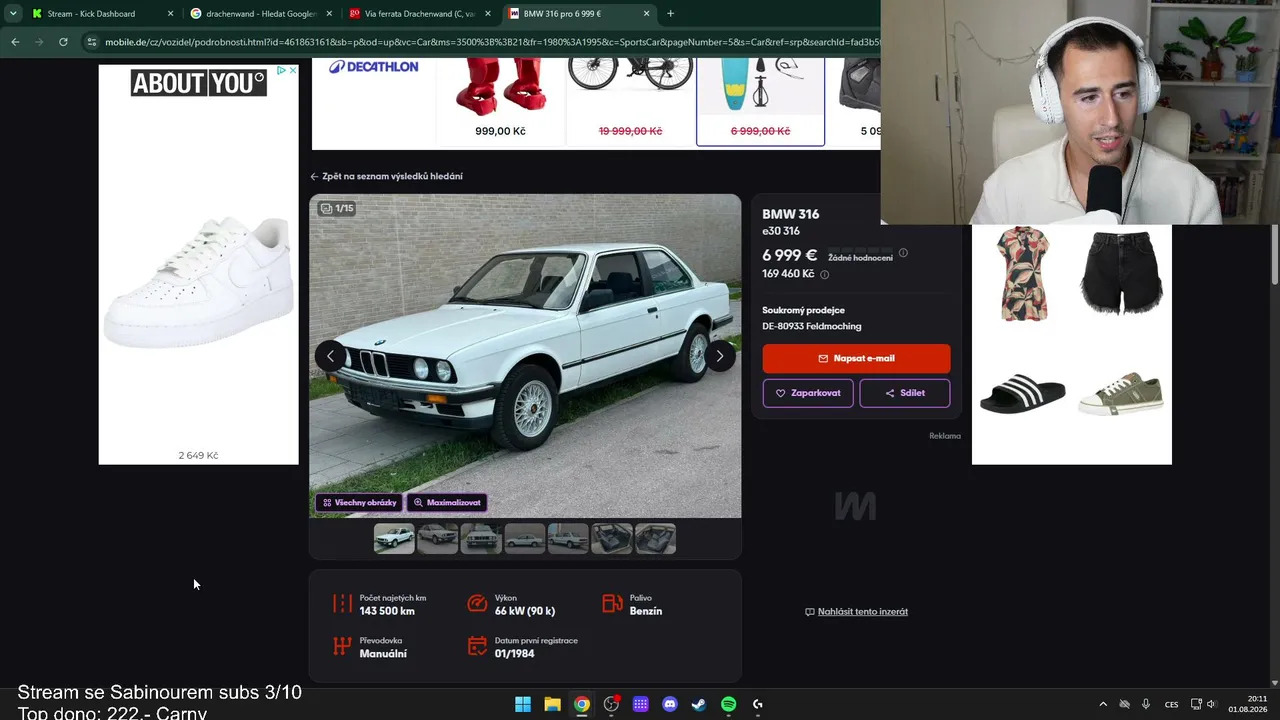This screenshot has width=1280, height=720.
Task: Go back in browser history
Action: pos(15,42)
